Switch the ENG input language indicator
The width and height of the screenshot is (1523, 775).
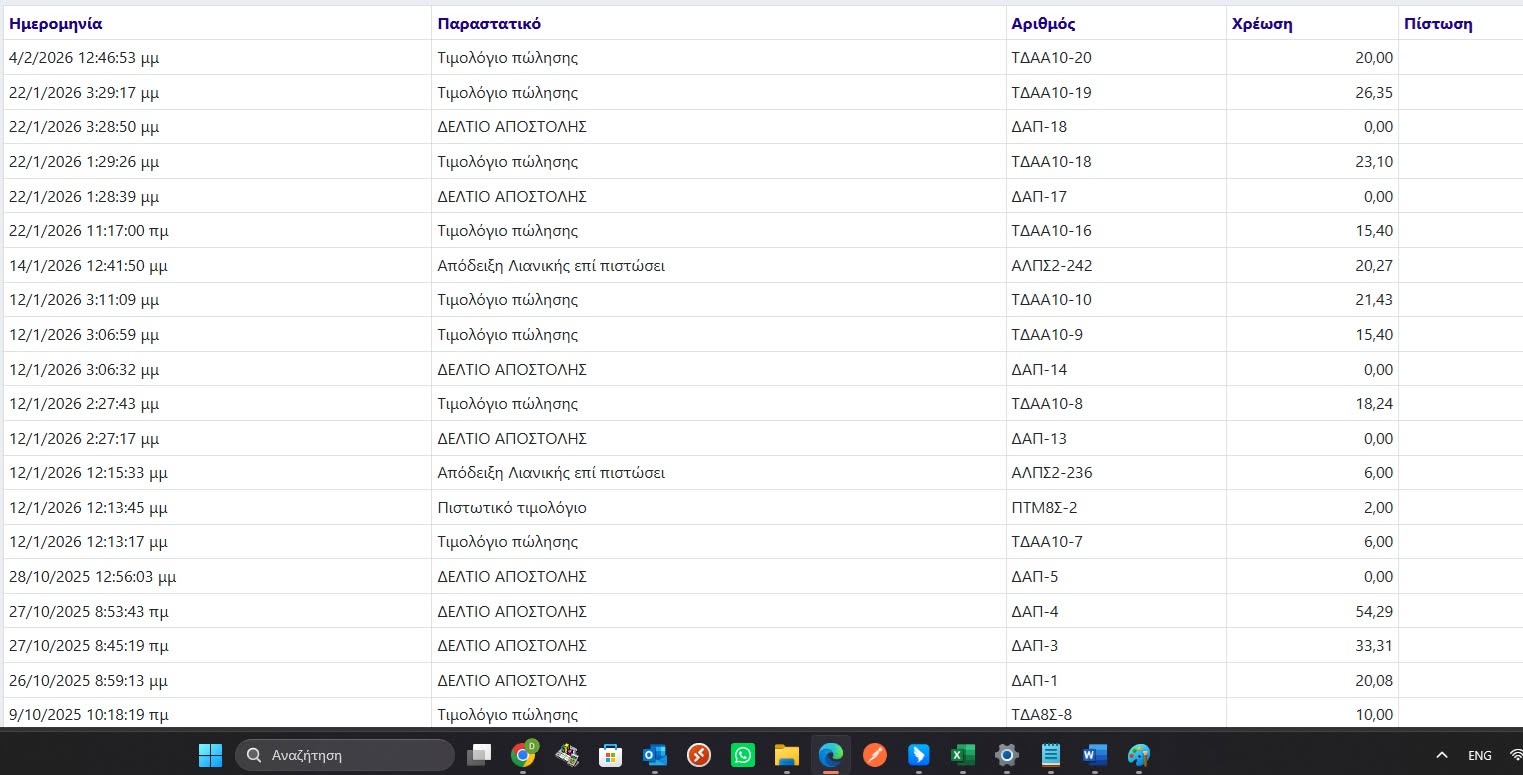(1480, 755)
